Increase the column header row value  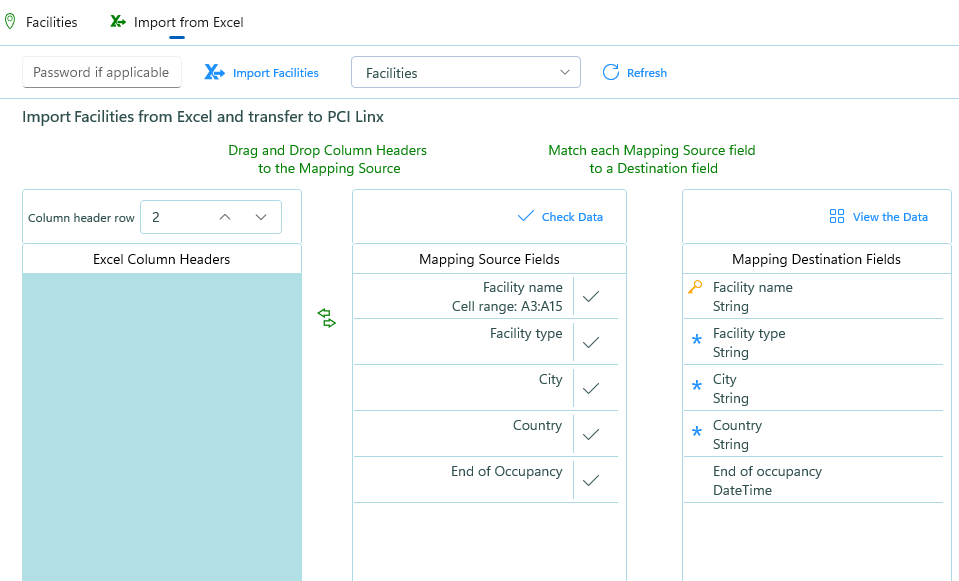point(225,217)
